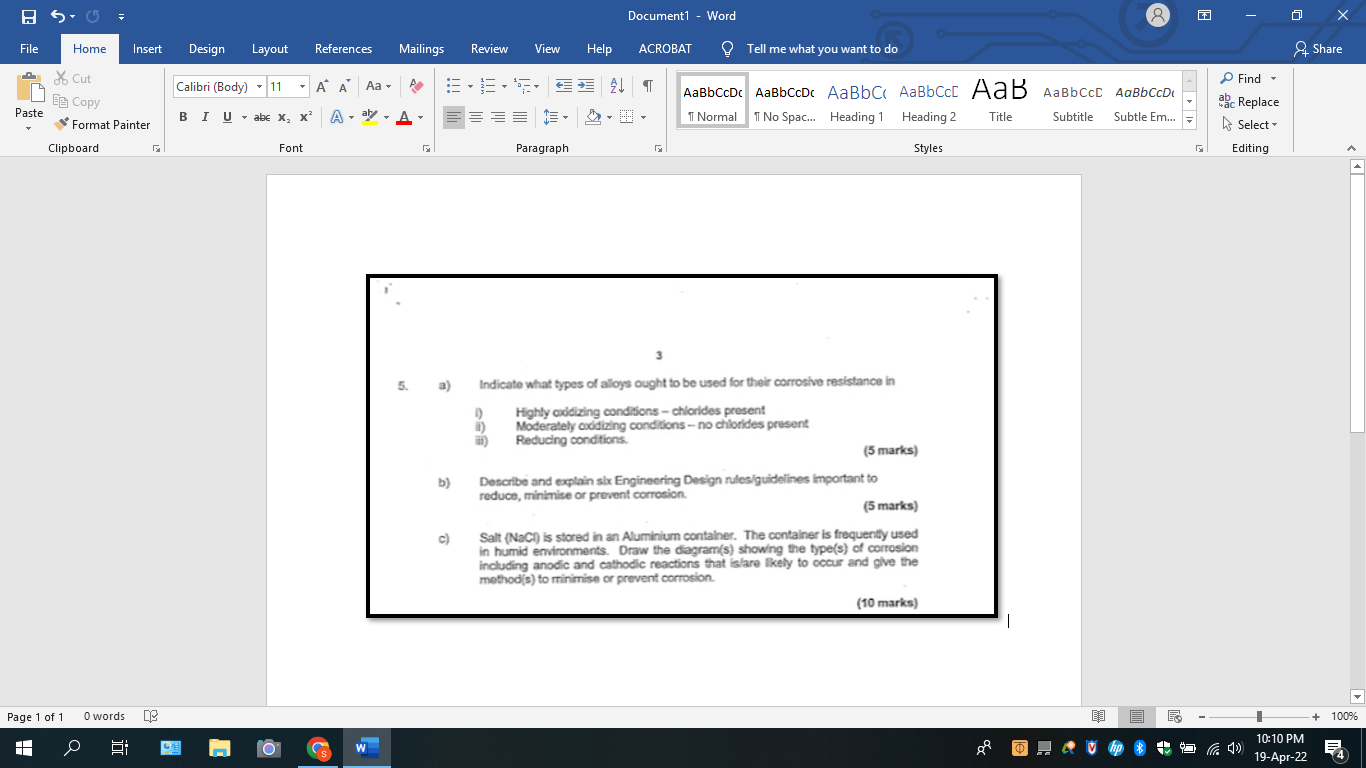Viewport: 1366px width, 768px height.
Task: Open the Sort dialog
Action: click(616, 87)
